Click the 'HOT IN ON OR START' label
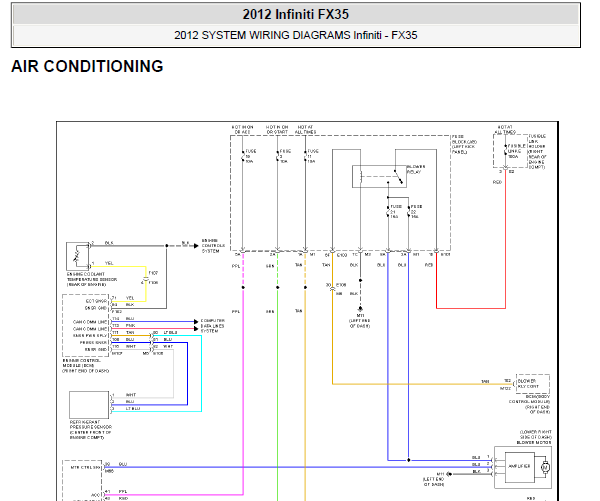 tap(277, 129)
